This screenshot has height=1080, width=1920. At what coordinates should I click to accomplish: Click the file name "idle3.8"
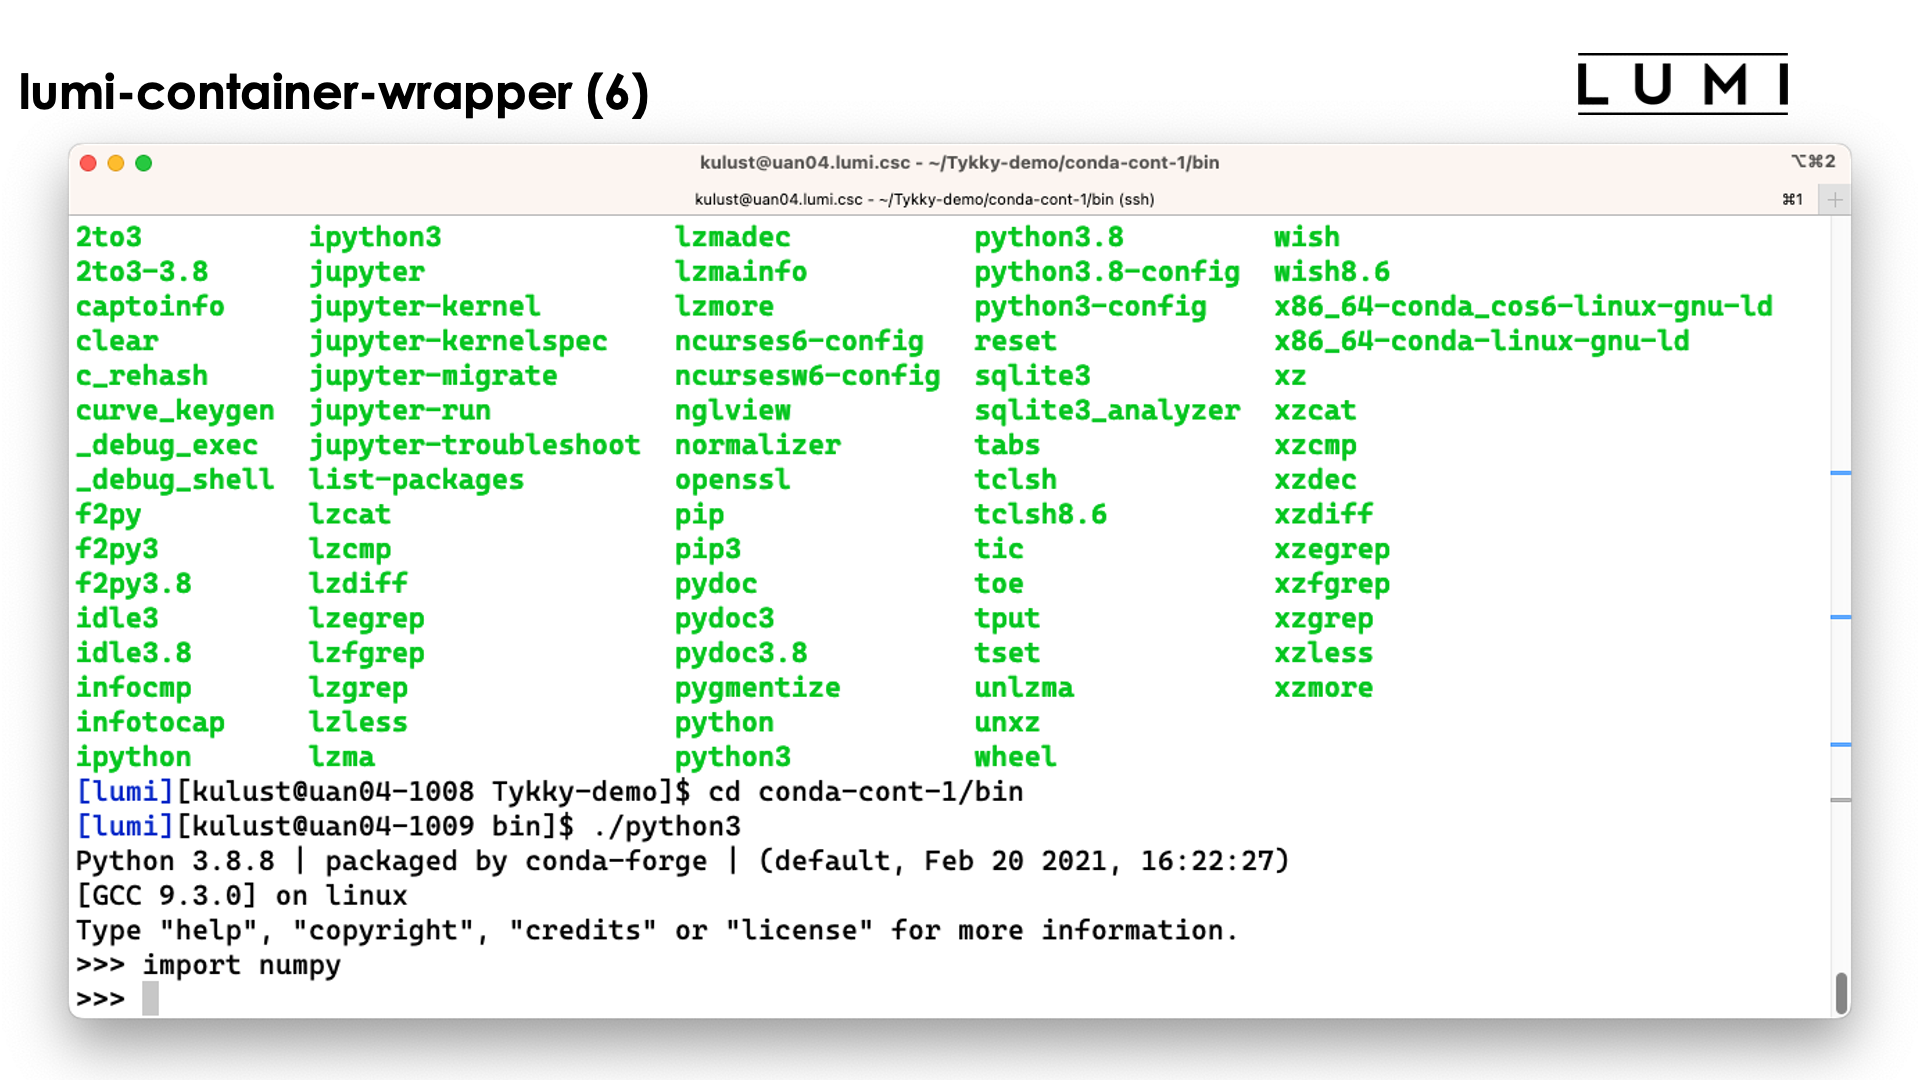134,653
